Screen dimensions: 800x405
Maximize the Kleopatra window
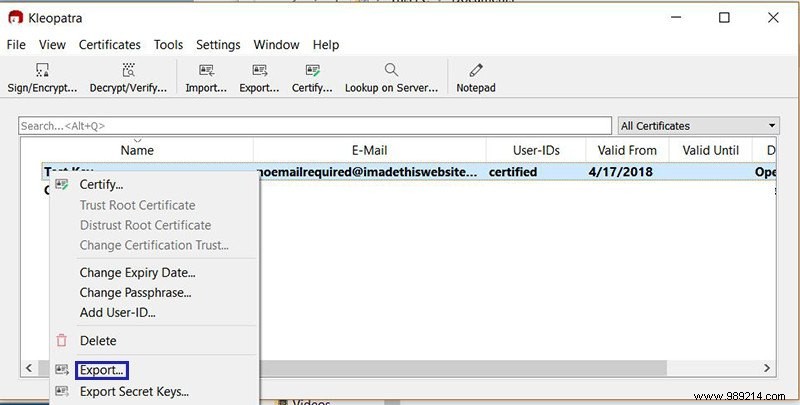click(724, 18)
